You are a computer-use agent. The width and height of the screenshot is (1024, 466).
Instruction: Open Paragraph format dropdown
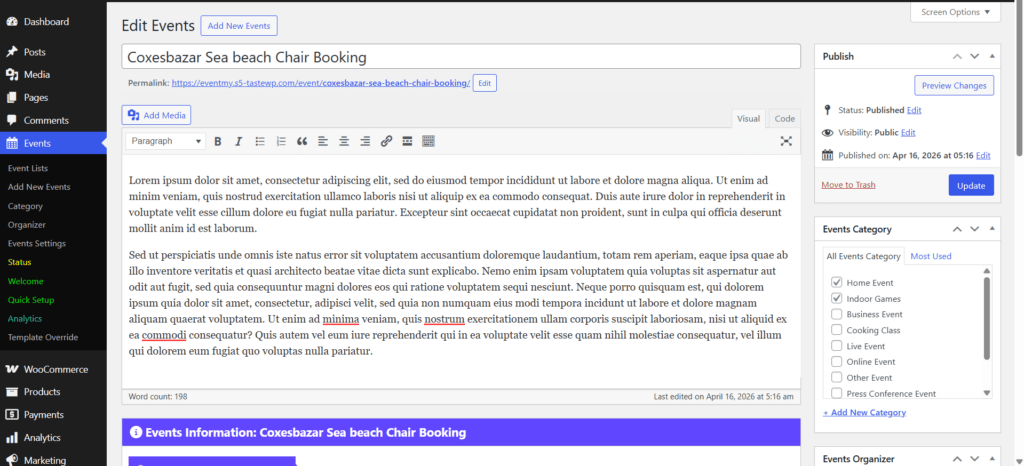(x=166, y=141)
